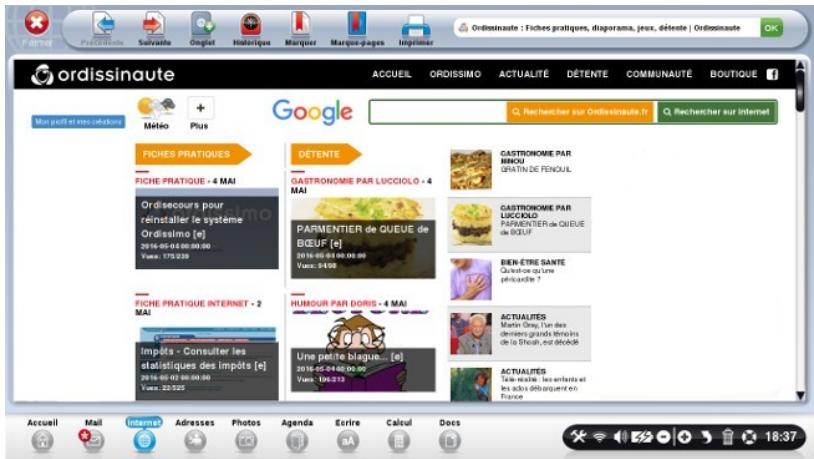Open the Calcul calculator app
The width and height of the screenshot is (814, 459).
pyautogui.click(x=399, y=435)
